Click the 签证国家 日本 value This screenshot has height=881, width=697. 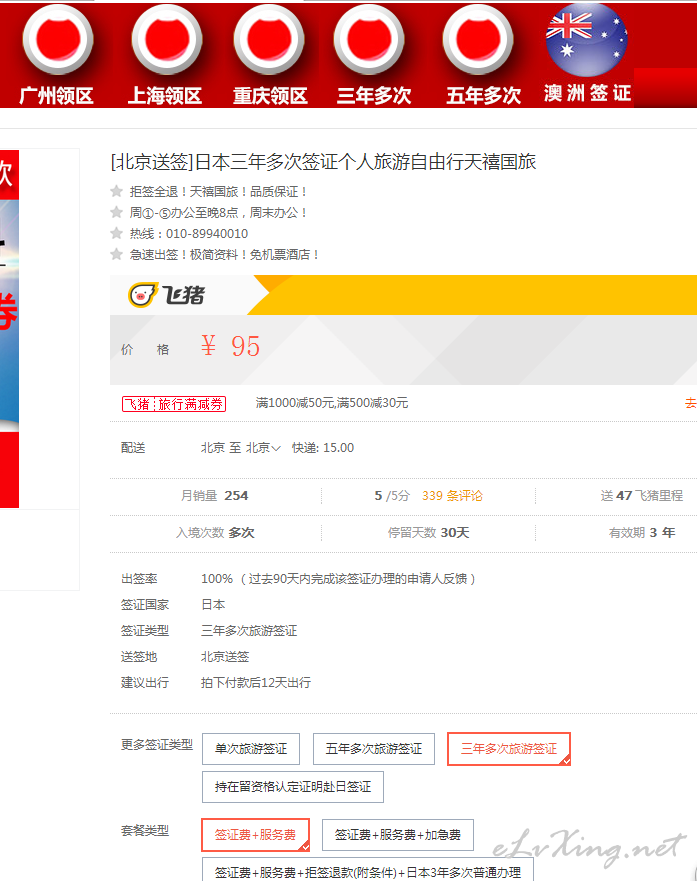tap(213, 605)
